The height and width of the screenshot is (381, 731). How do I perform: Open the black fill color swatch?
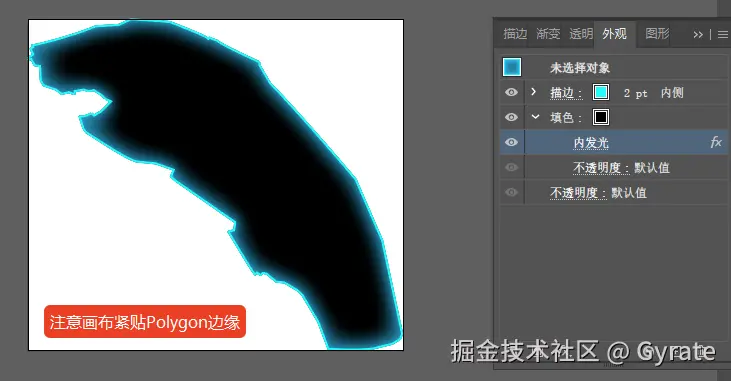coord(601,117)
